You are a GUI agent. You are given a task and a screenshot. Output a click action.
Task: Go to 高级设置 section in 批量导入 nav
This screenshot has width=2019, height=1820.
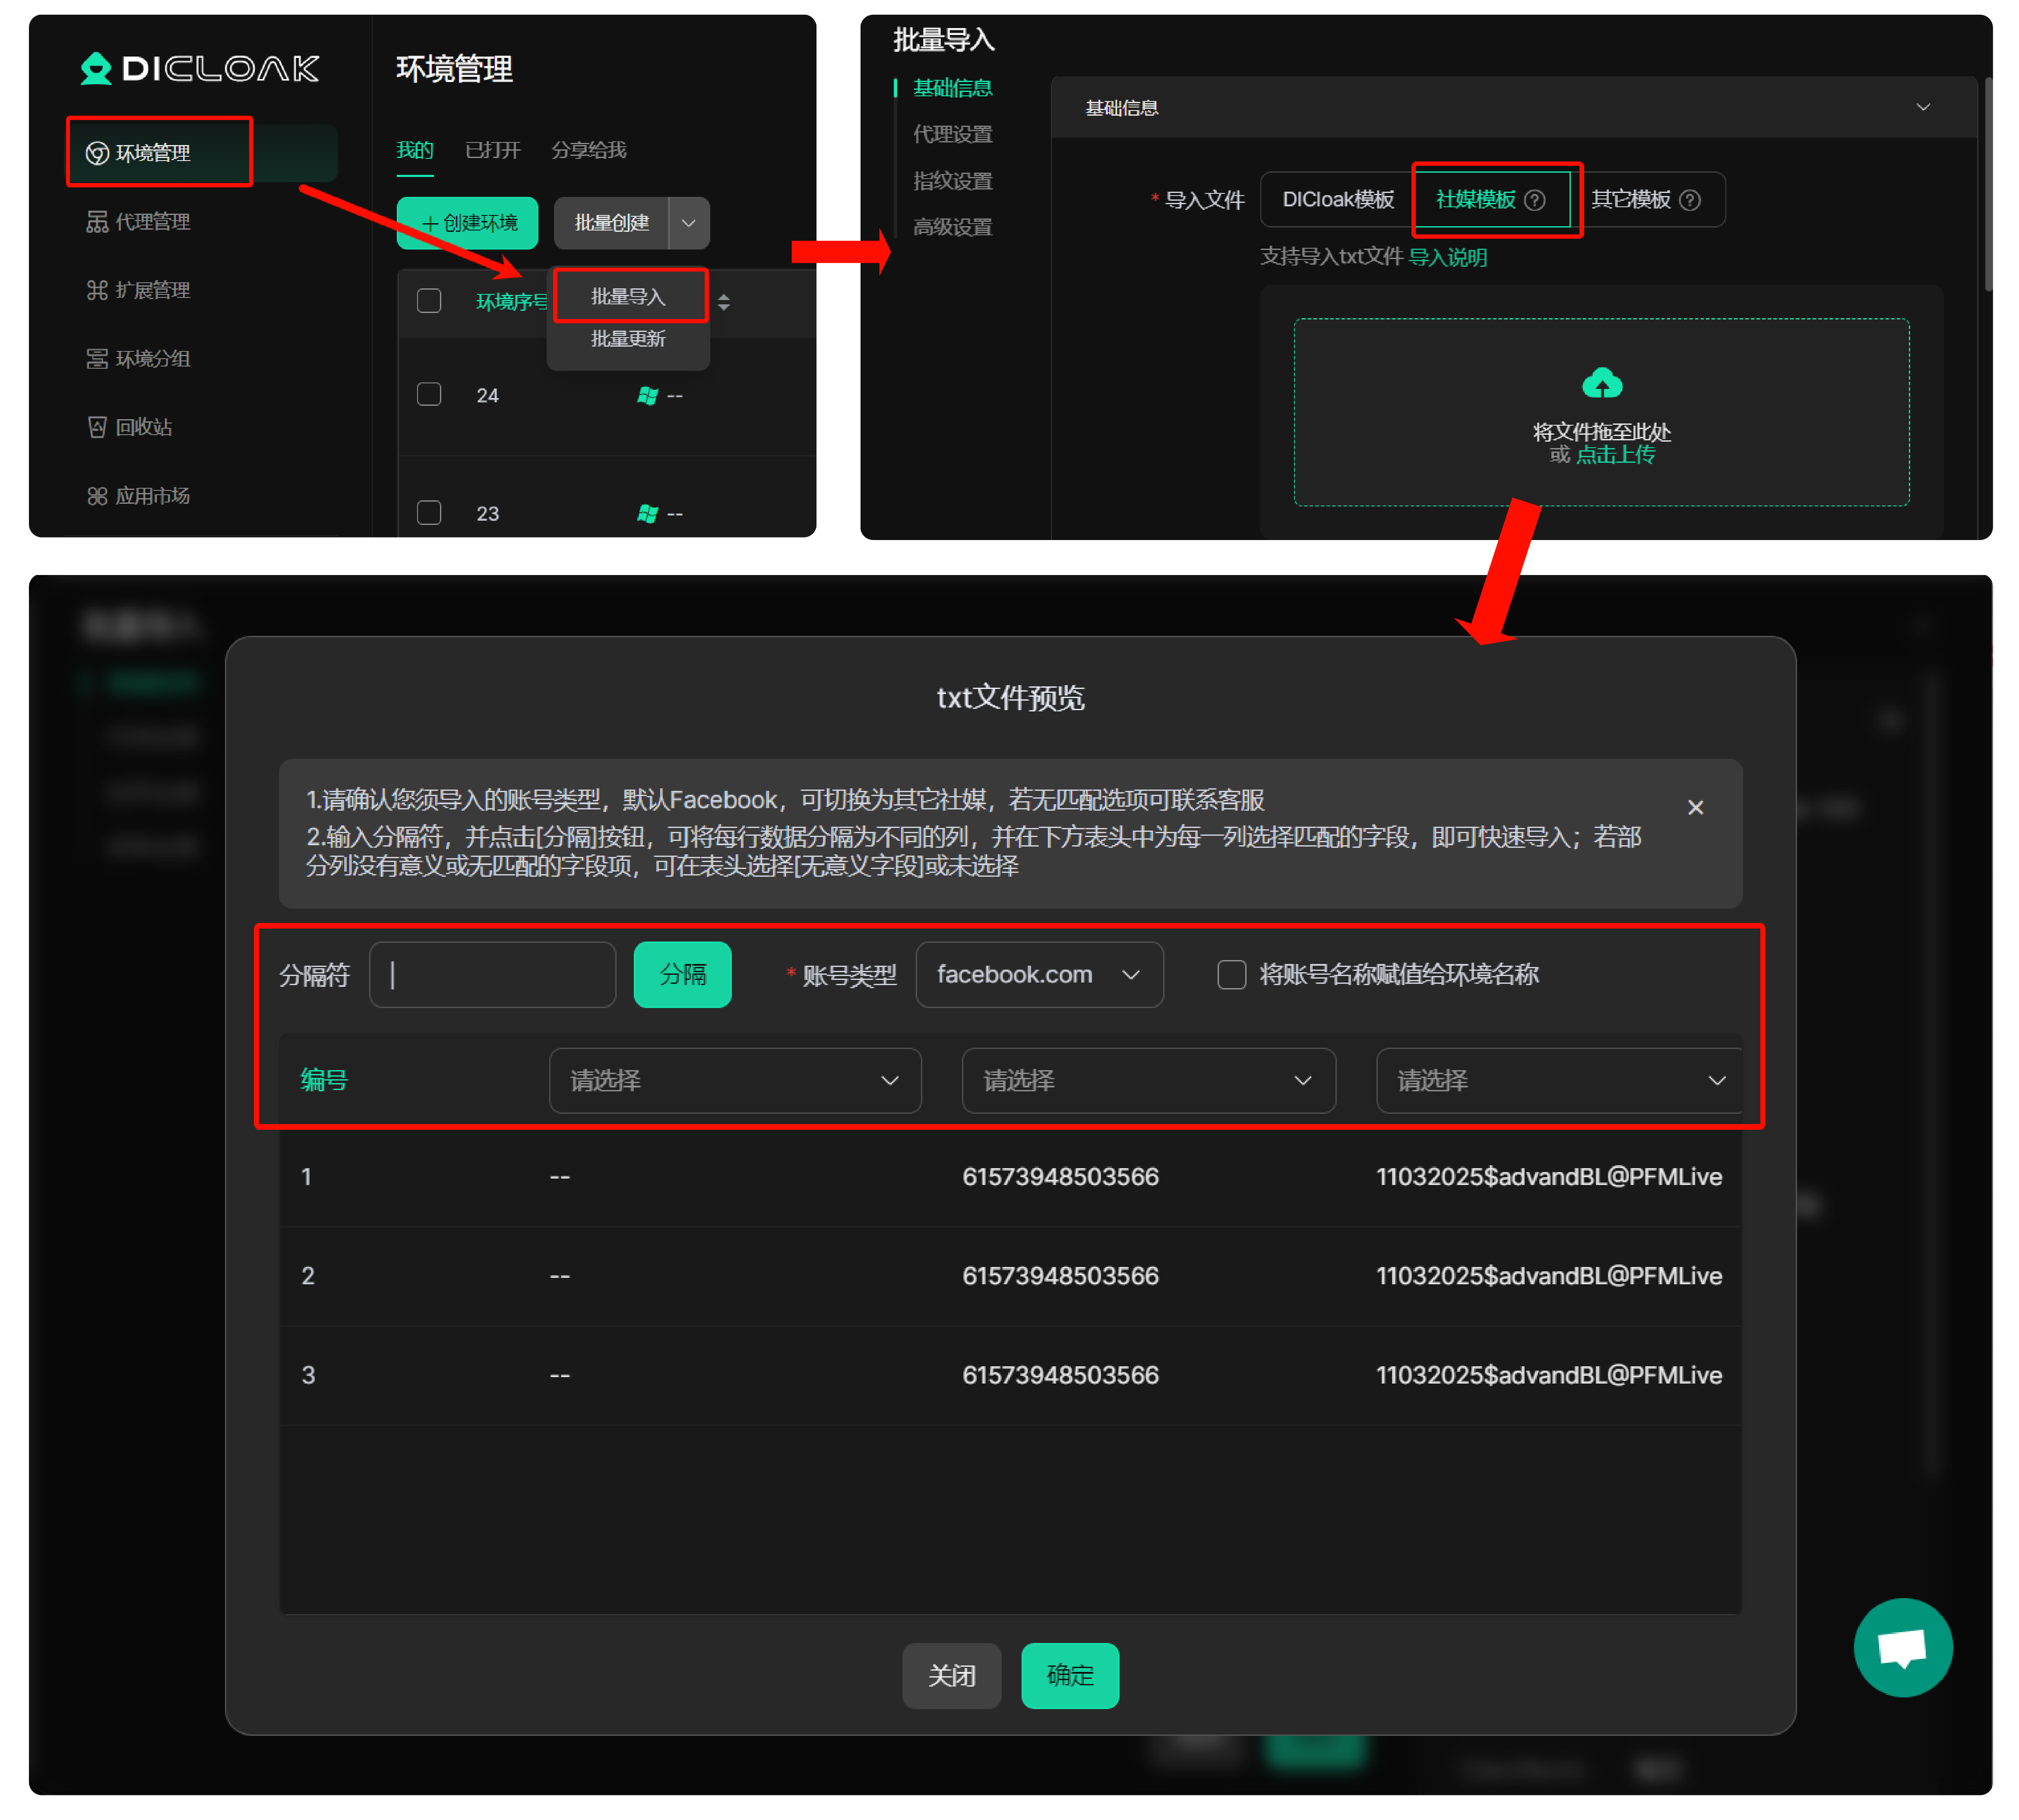click(x=952, y=227)
